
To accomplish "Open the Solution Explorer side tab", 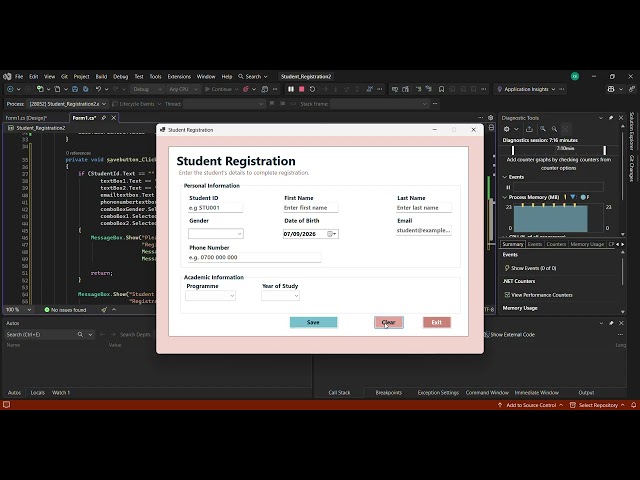I will pyautogui.click(x=631, y=131).
